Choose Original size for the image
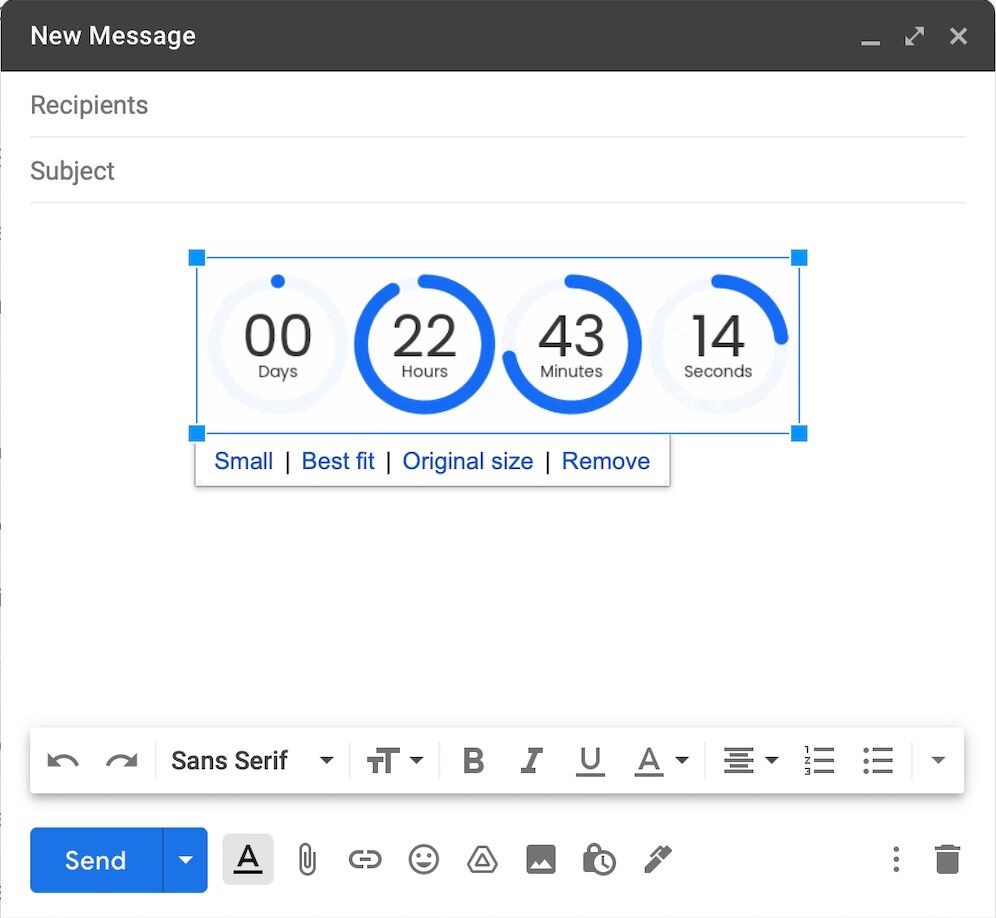 pyautogui.click(x=467, y=461)
